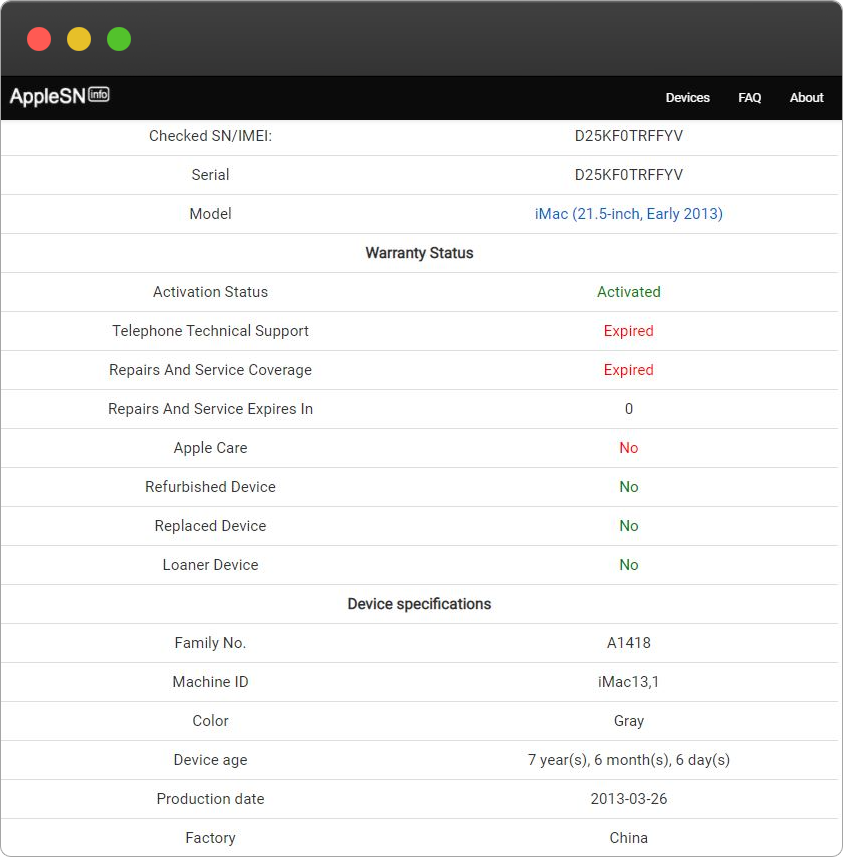Click the AppleSN info logo

coord(60,96)
